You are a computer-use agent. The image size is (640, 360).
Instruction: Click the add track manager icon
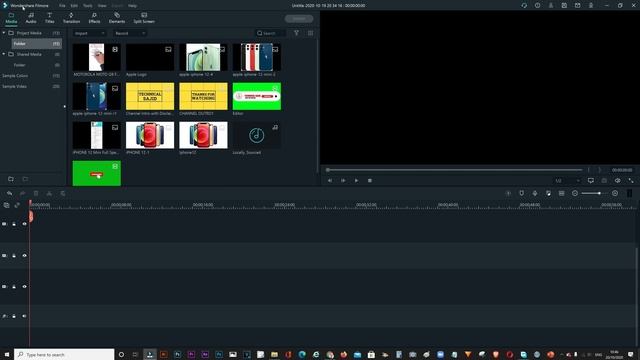pyautogui.click(x=7, y=205)
